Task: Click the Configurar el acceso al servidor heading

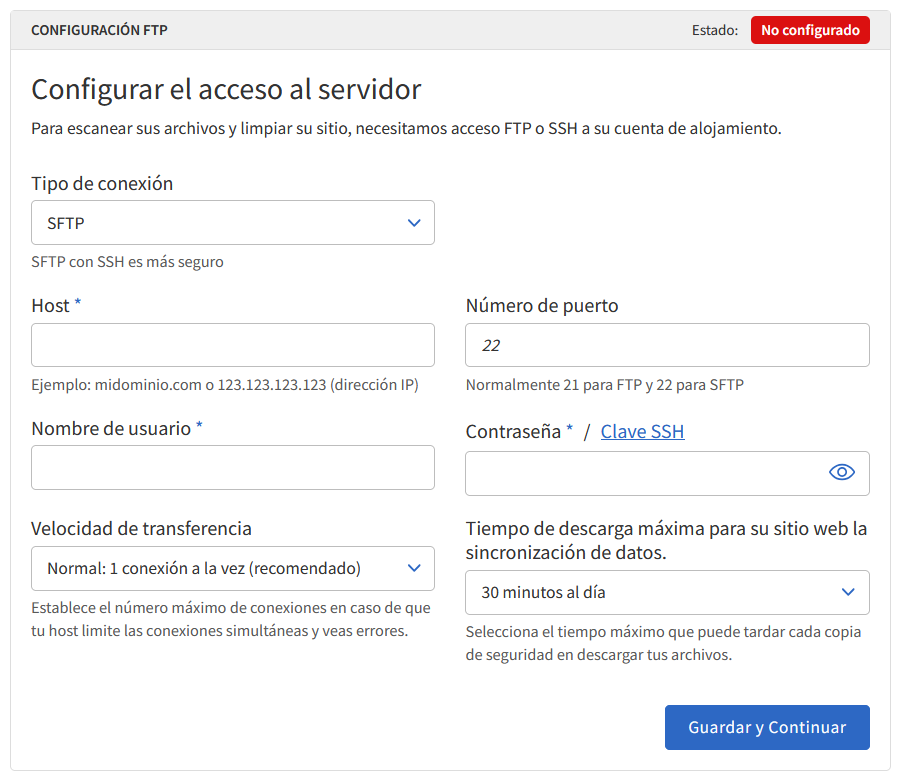Action: pyautogui.click(x=226, y=89)
